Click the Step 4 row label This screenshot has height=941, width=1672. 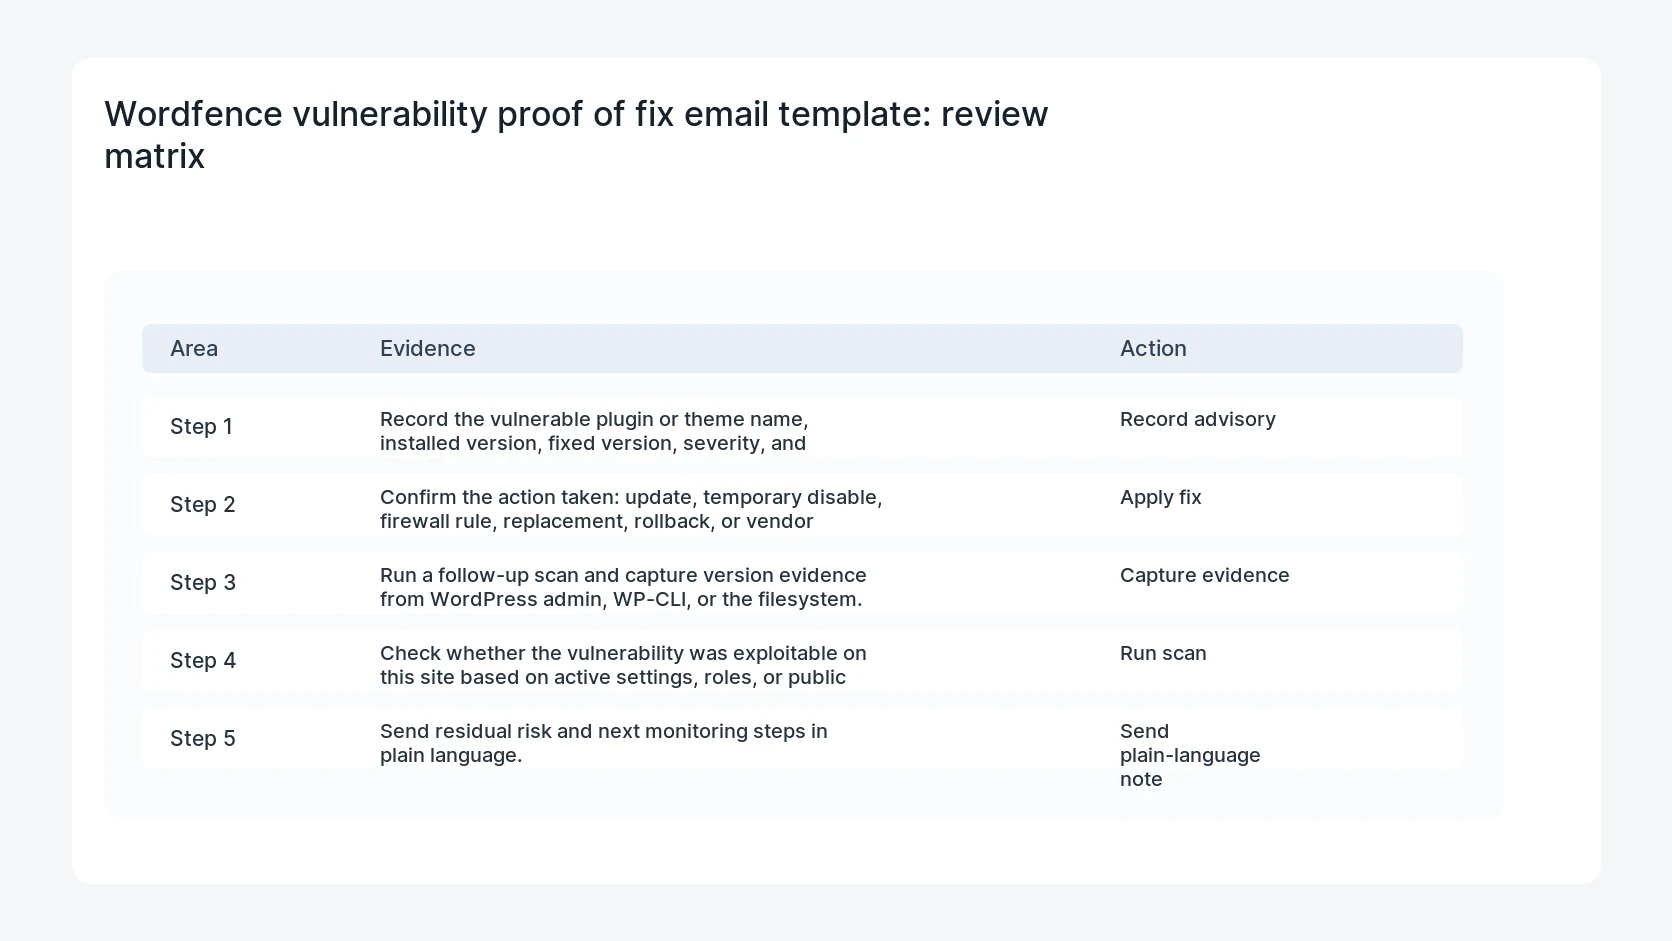(203, 660)
